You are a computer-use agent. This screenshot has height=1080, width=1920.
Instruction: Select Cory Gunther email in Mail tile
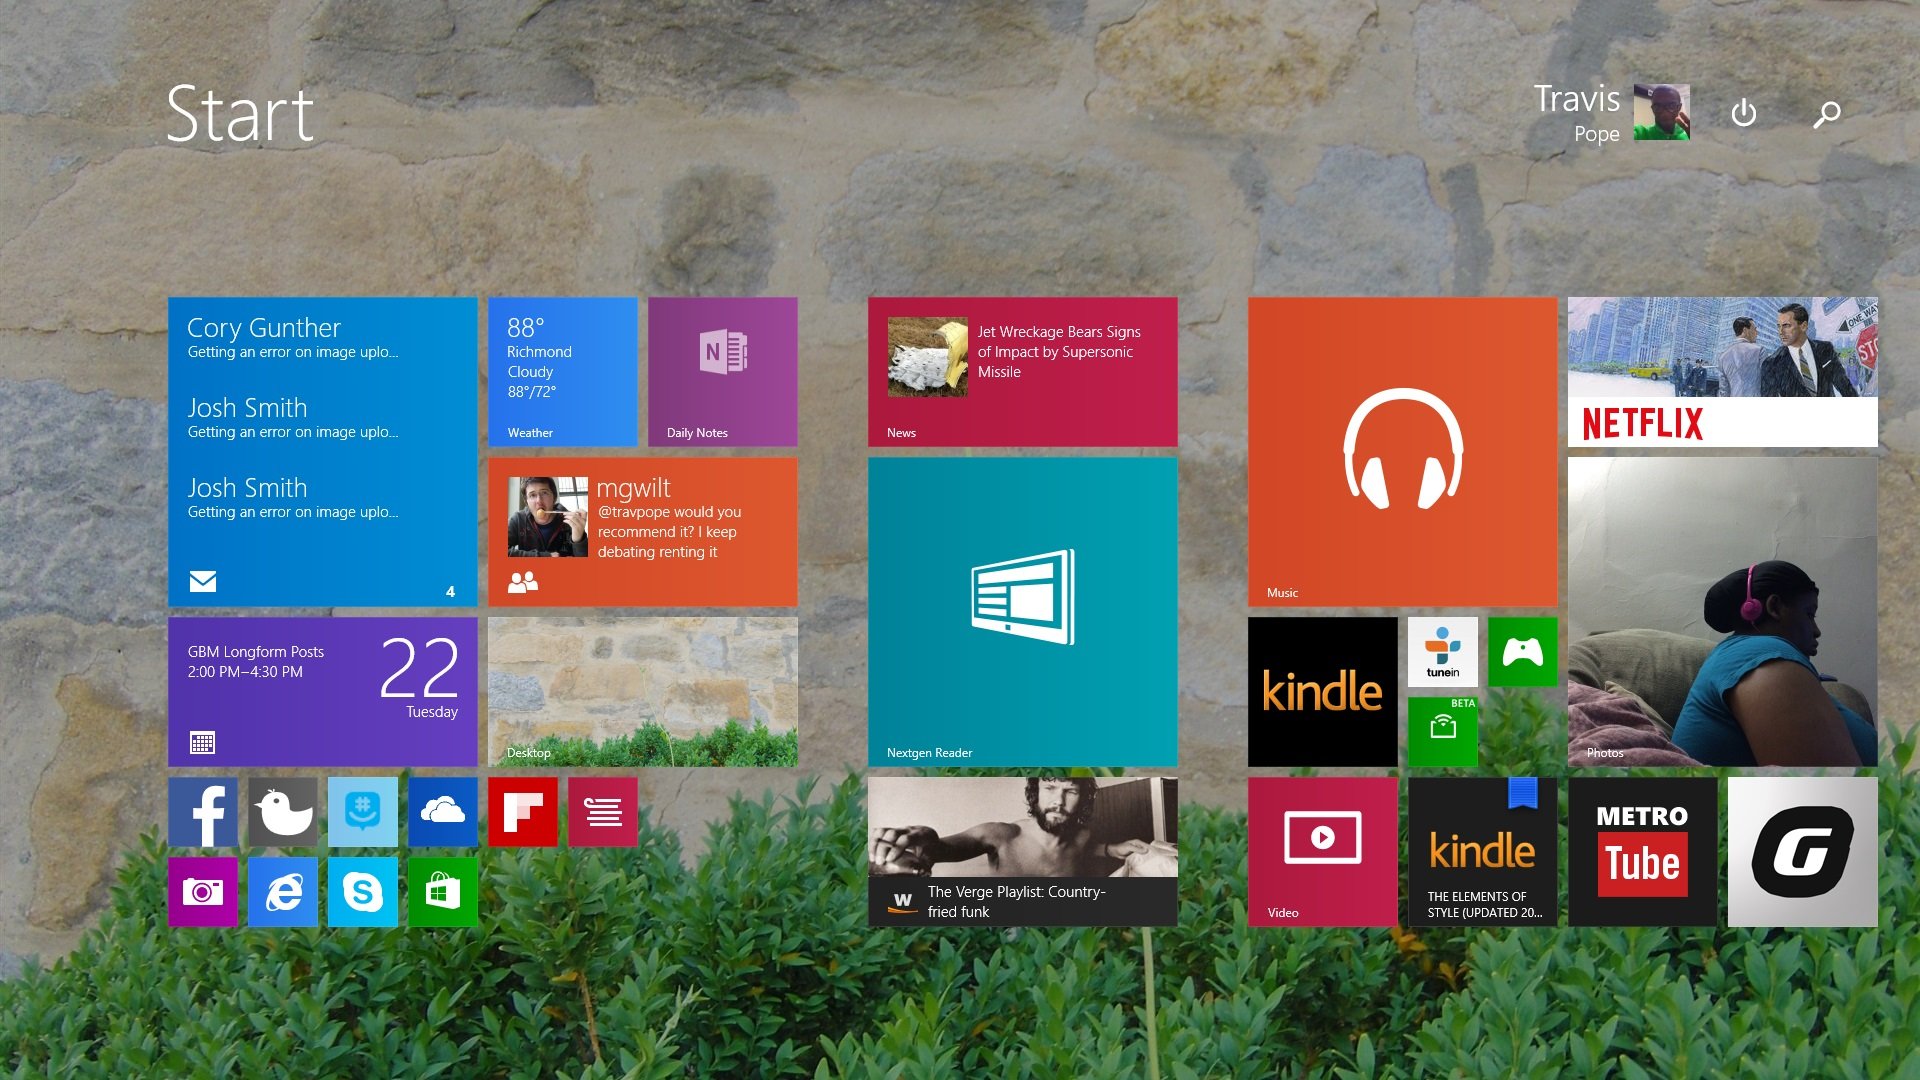click(x=293, y=338)
